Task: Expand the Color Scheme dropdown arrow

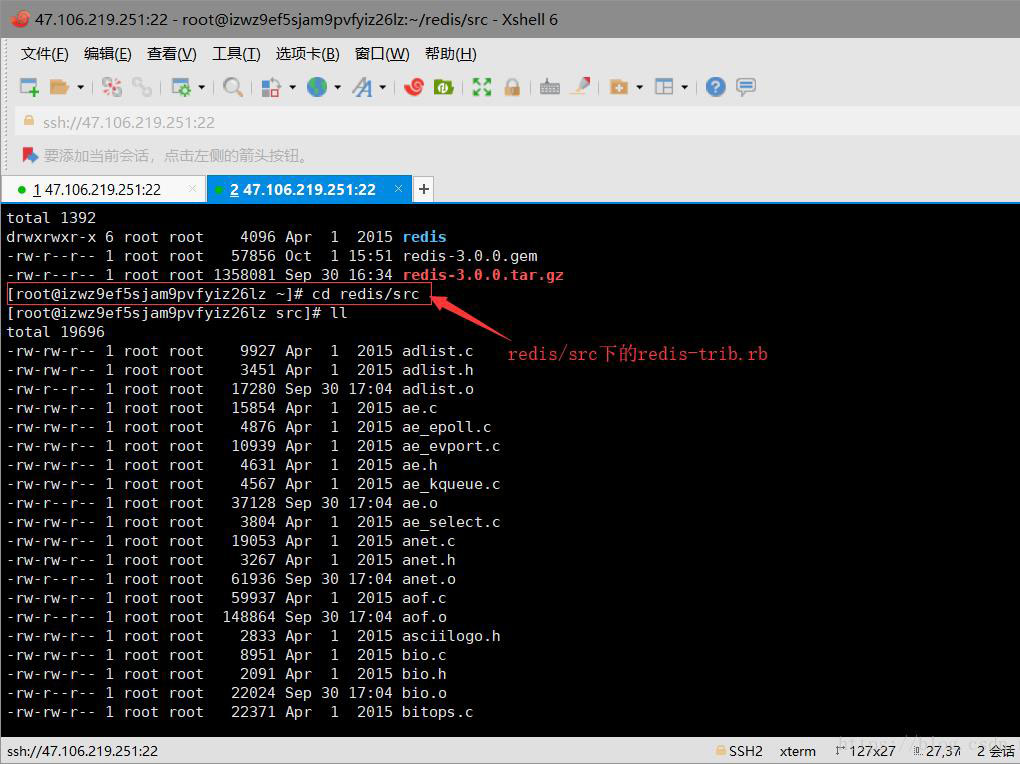Action: (x=292, y=87)
